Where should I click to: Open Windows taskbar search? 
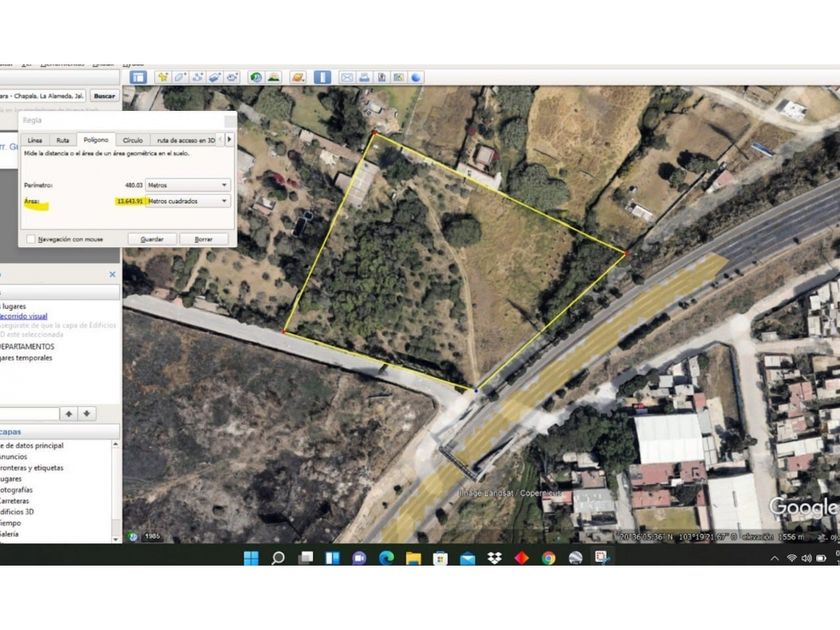click(278, 558)
